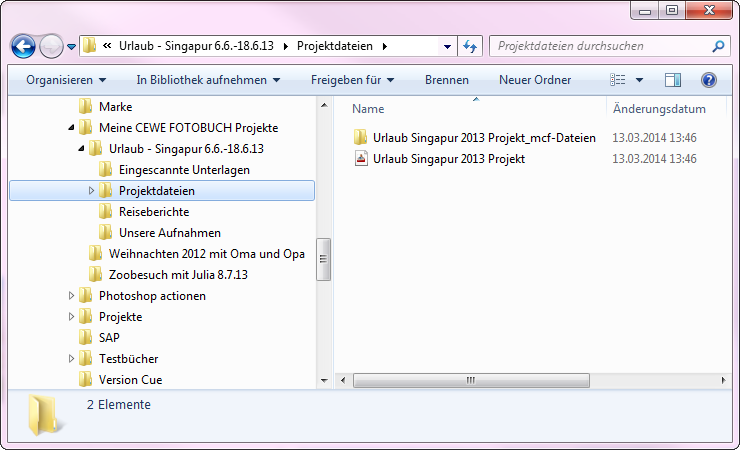Open Help with the question mark icon
Viewport: 740px width, 450px height.
point(708,80)
